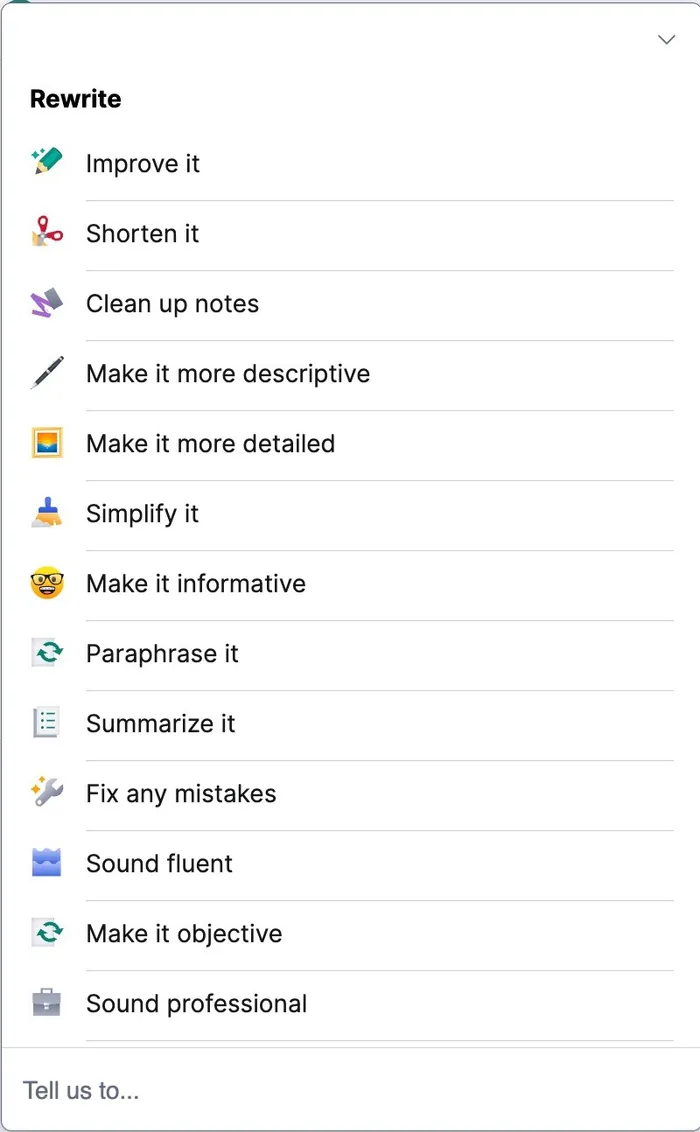The image size is (700, 1132).
Task: Choose Make it objective from the list
Action: click(x=184, y=934)
